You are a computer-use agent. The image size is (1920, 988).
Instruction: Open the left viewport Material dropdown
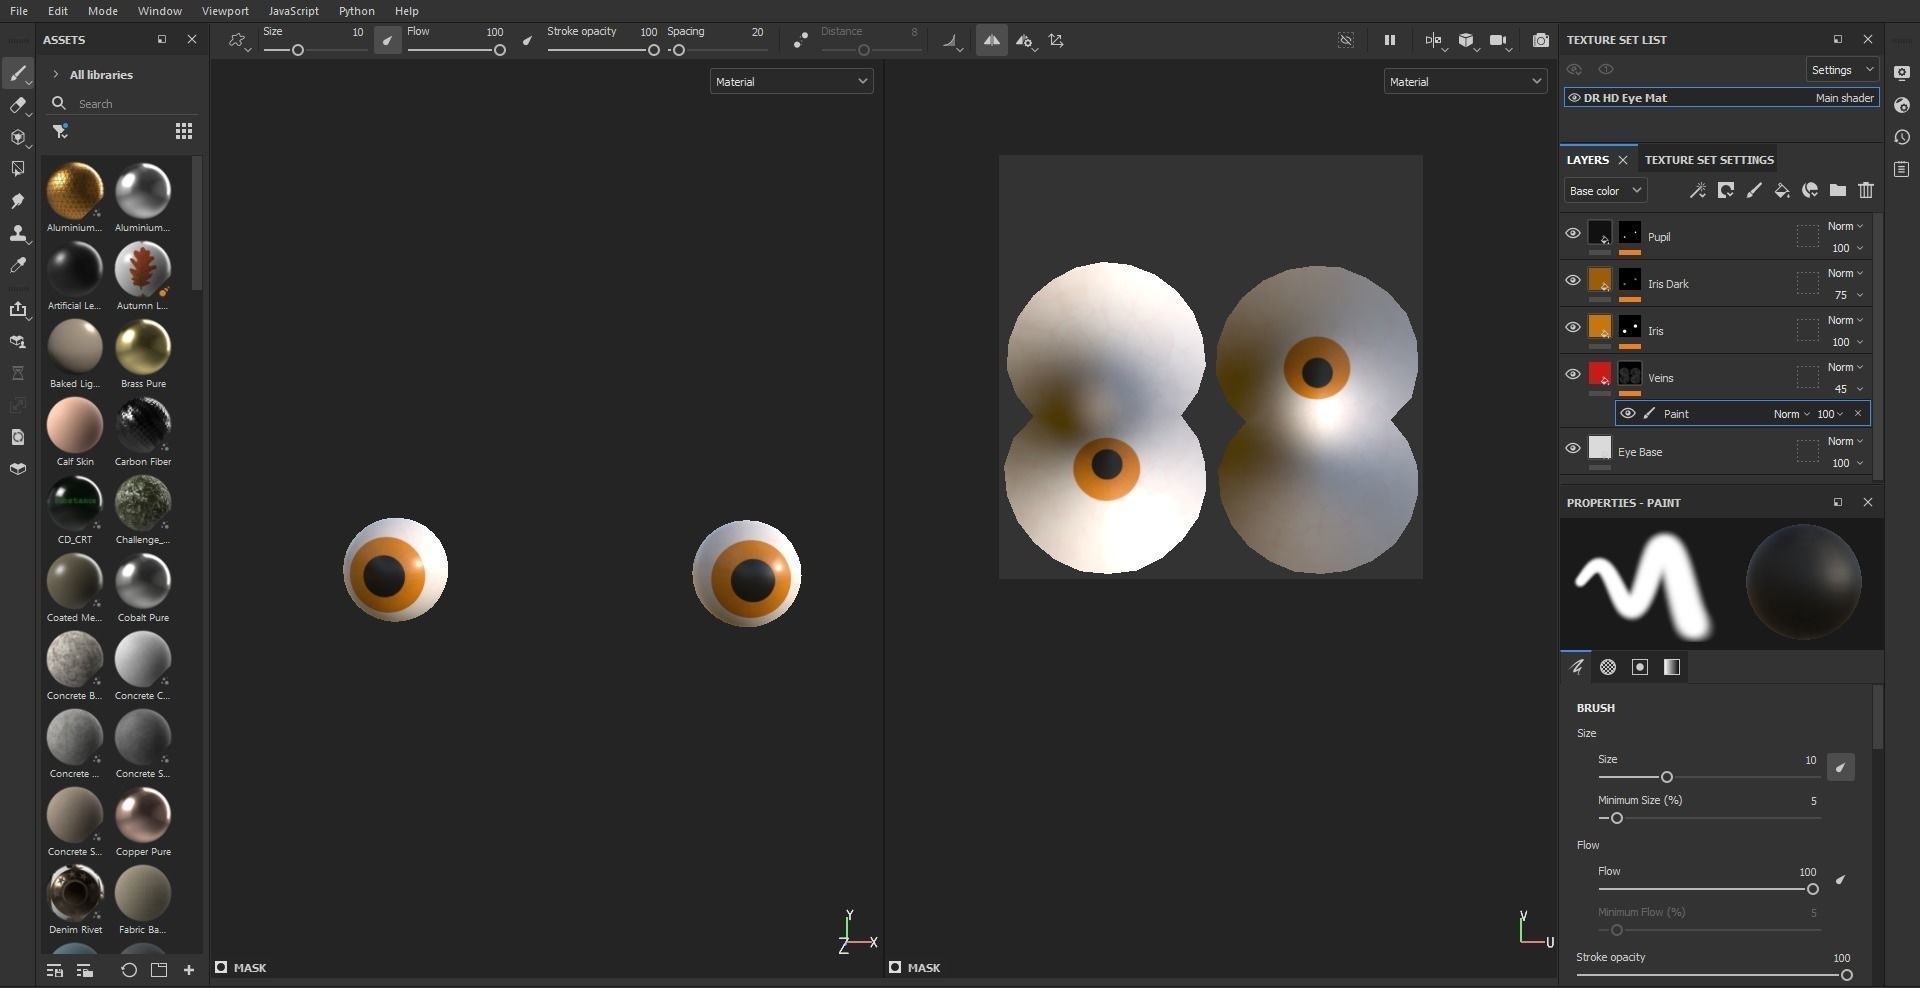791,82
